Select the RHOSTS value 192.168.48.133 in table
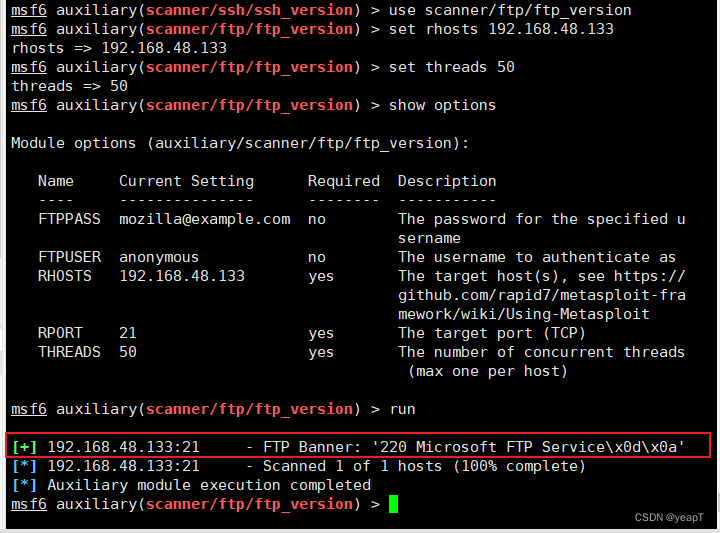Screen dimensions: 720x533 click(x=182, y=276)
